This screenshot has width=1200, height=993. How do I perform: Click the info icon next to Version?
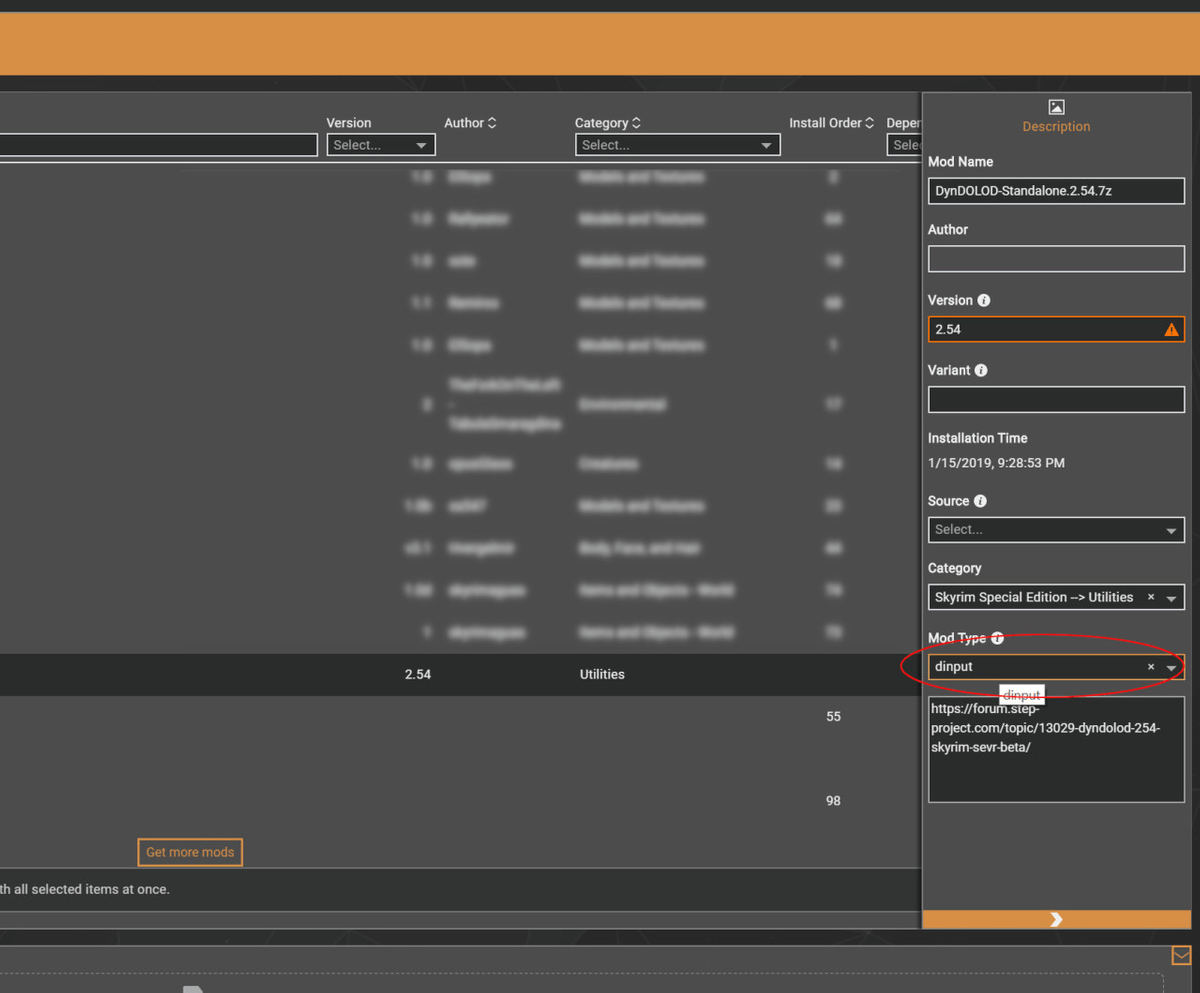pos(983,300)
